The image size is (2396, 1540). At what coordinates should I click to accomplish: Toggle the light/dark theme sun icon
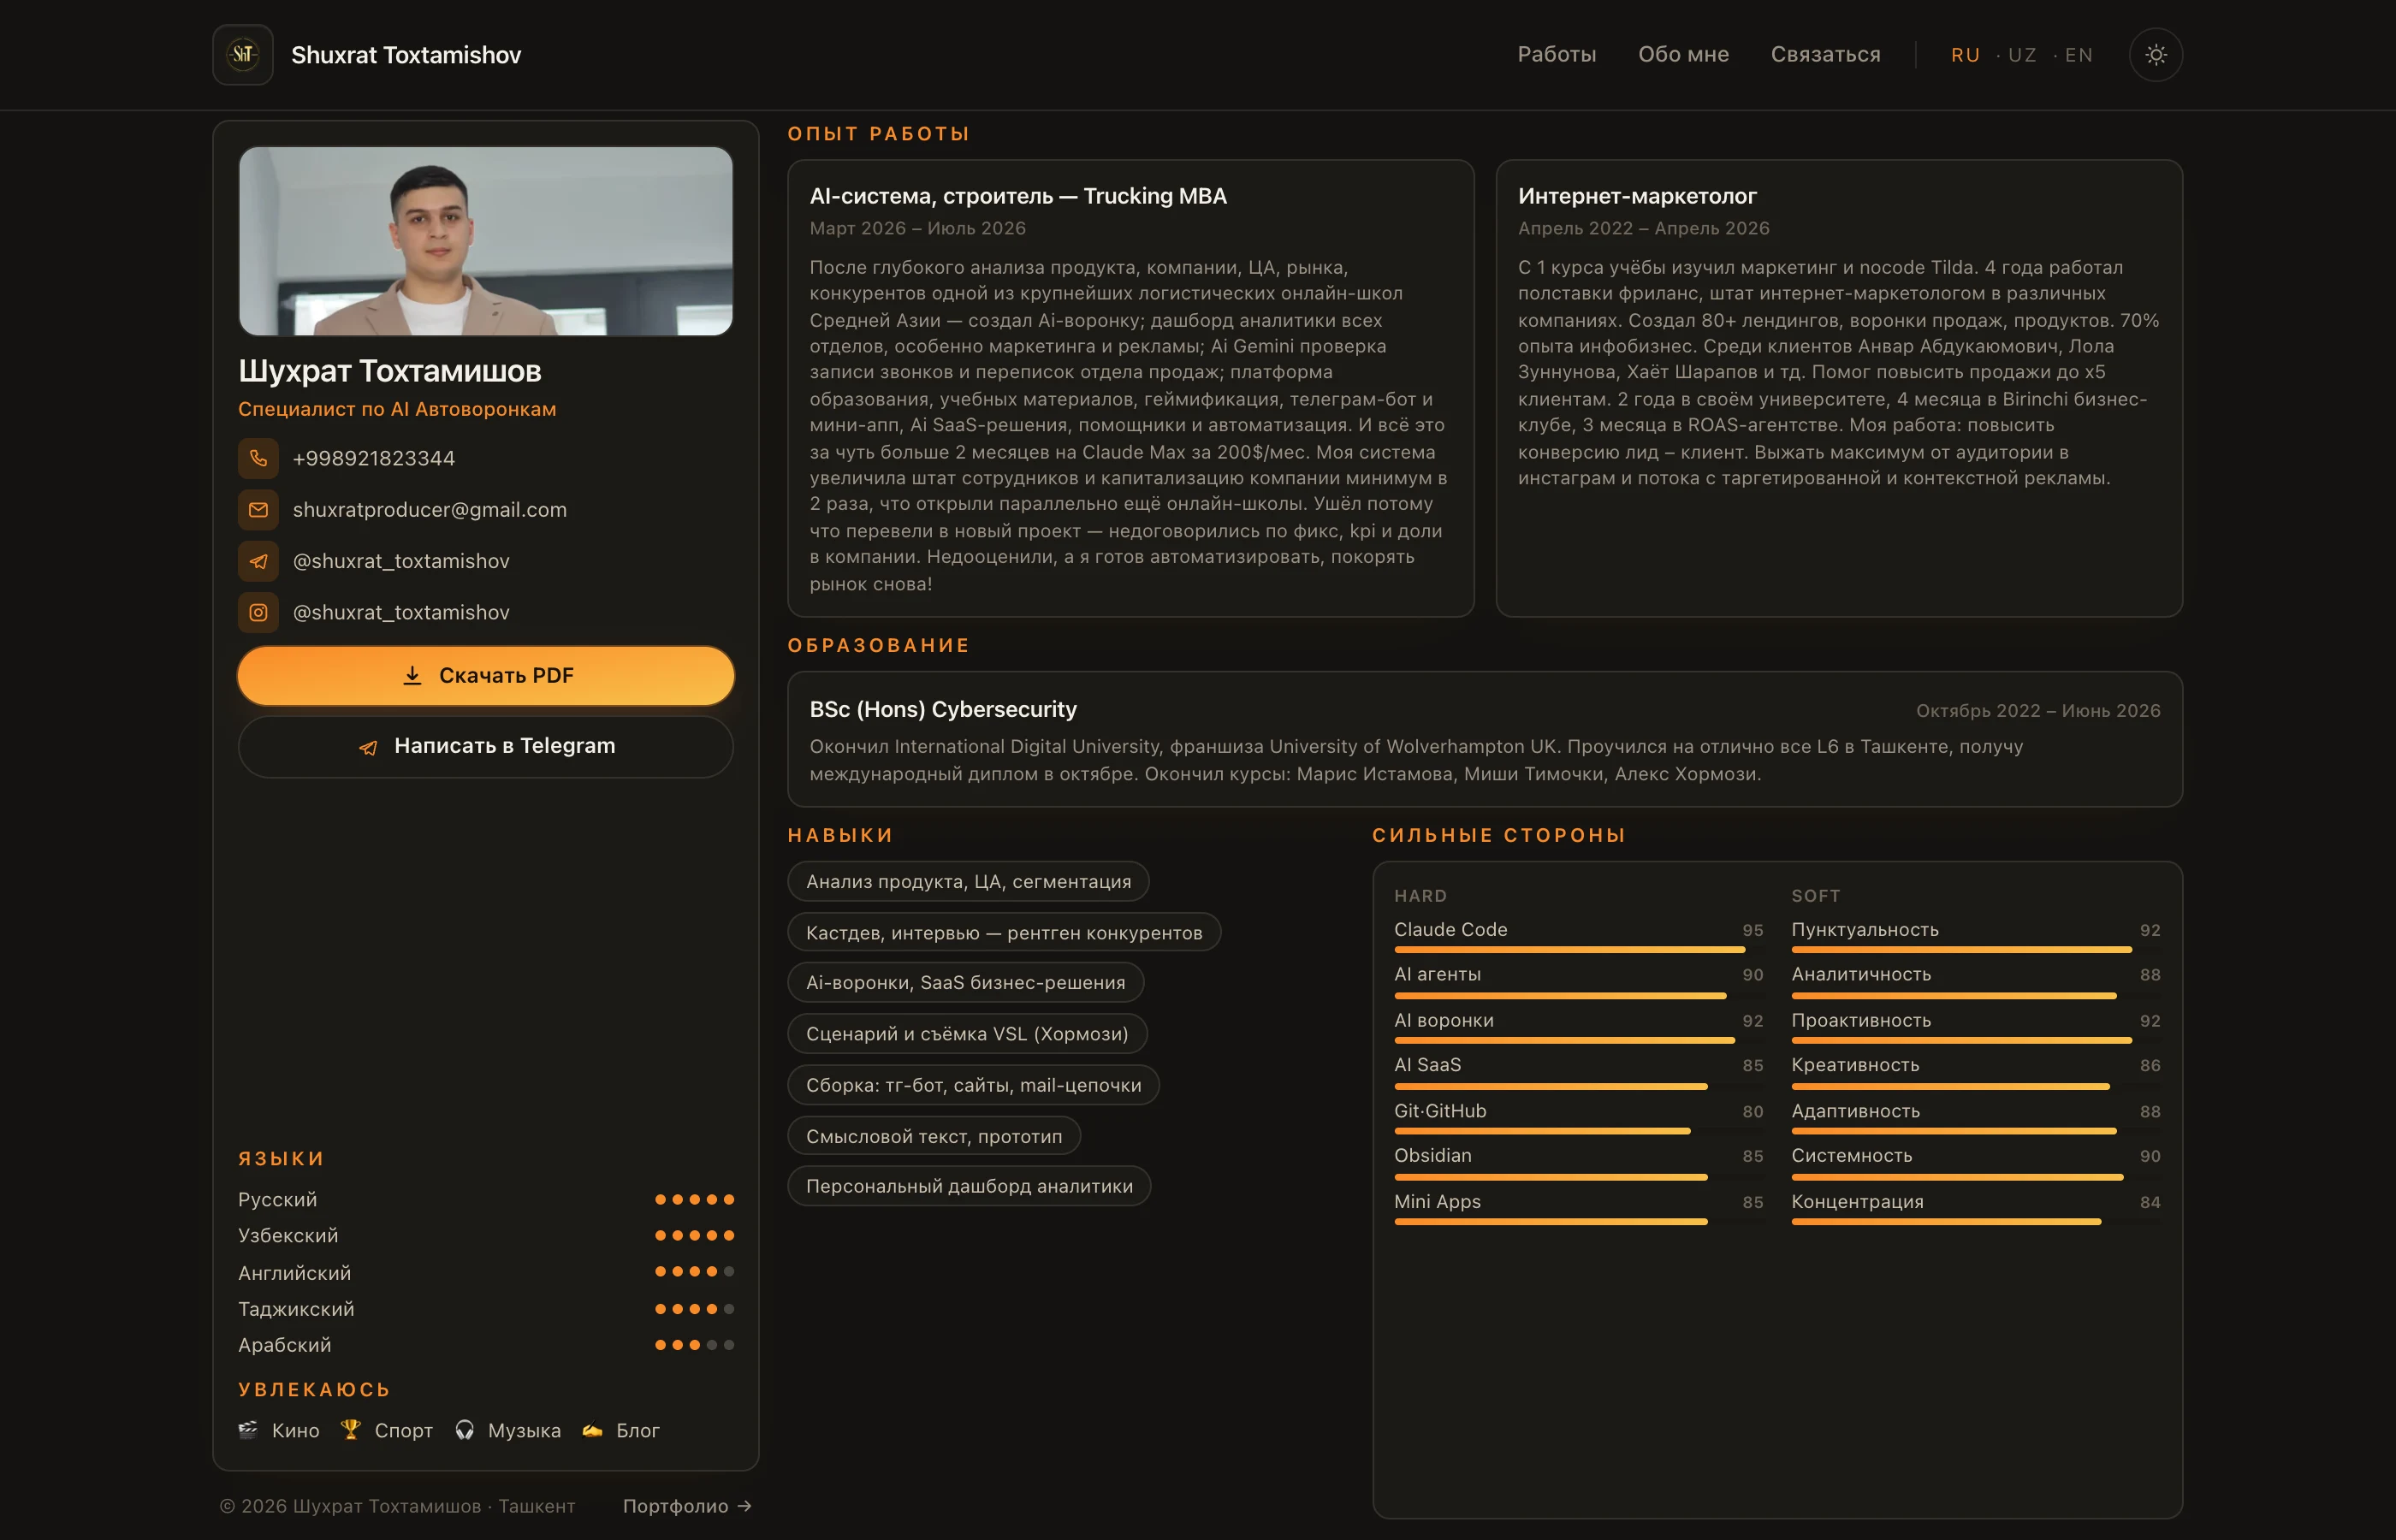point(2155,55)
